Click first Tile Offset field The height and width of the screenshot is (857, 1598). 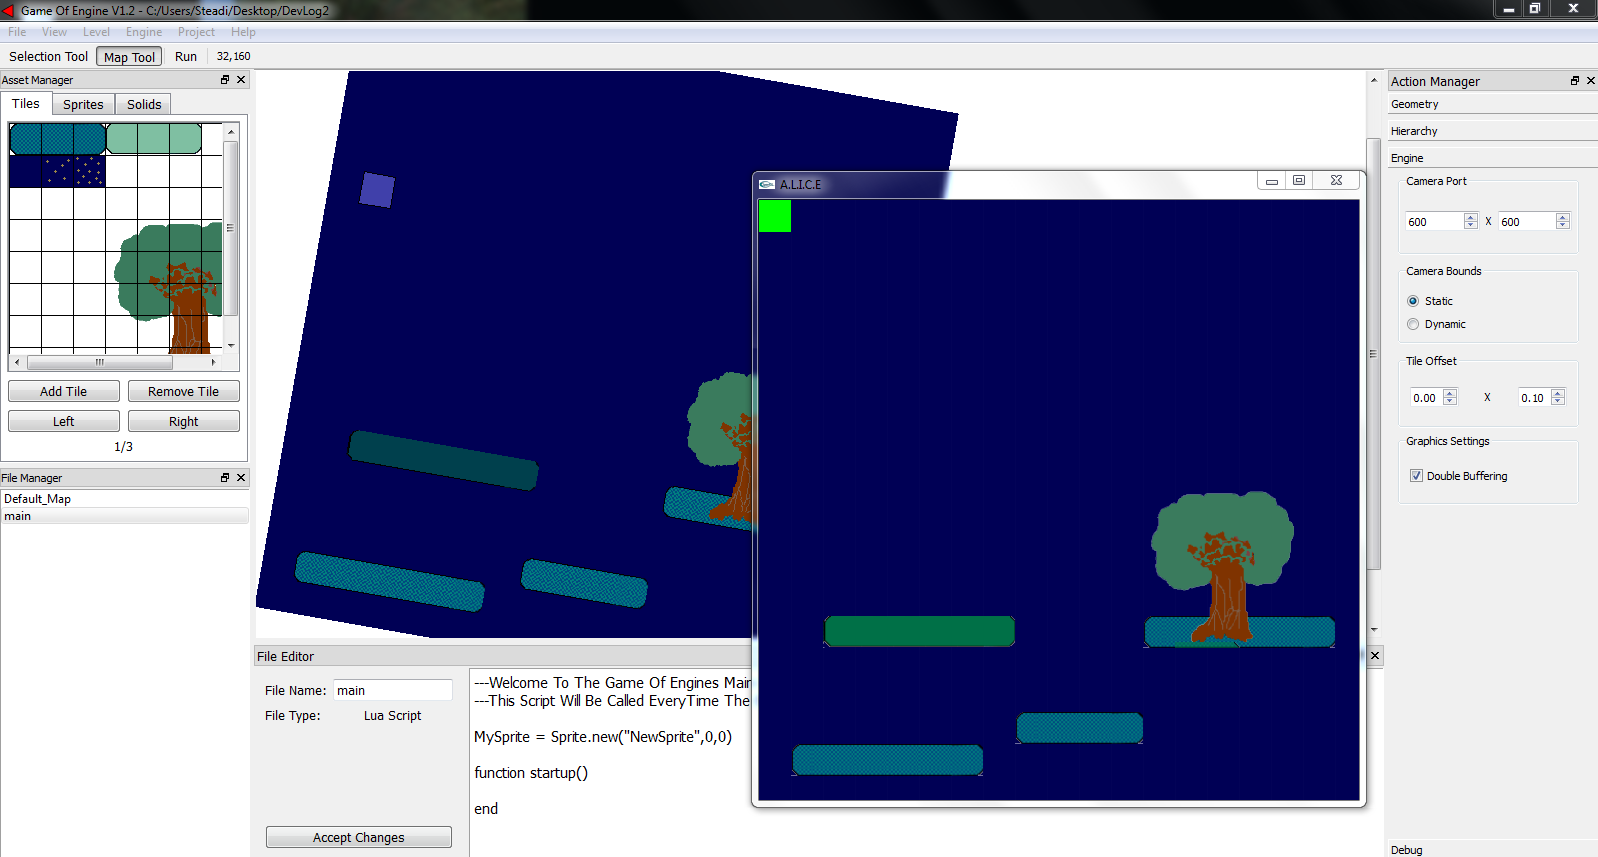click(1427, 398)
